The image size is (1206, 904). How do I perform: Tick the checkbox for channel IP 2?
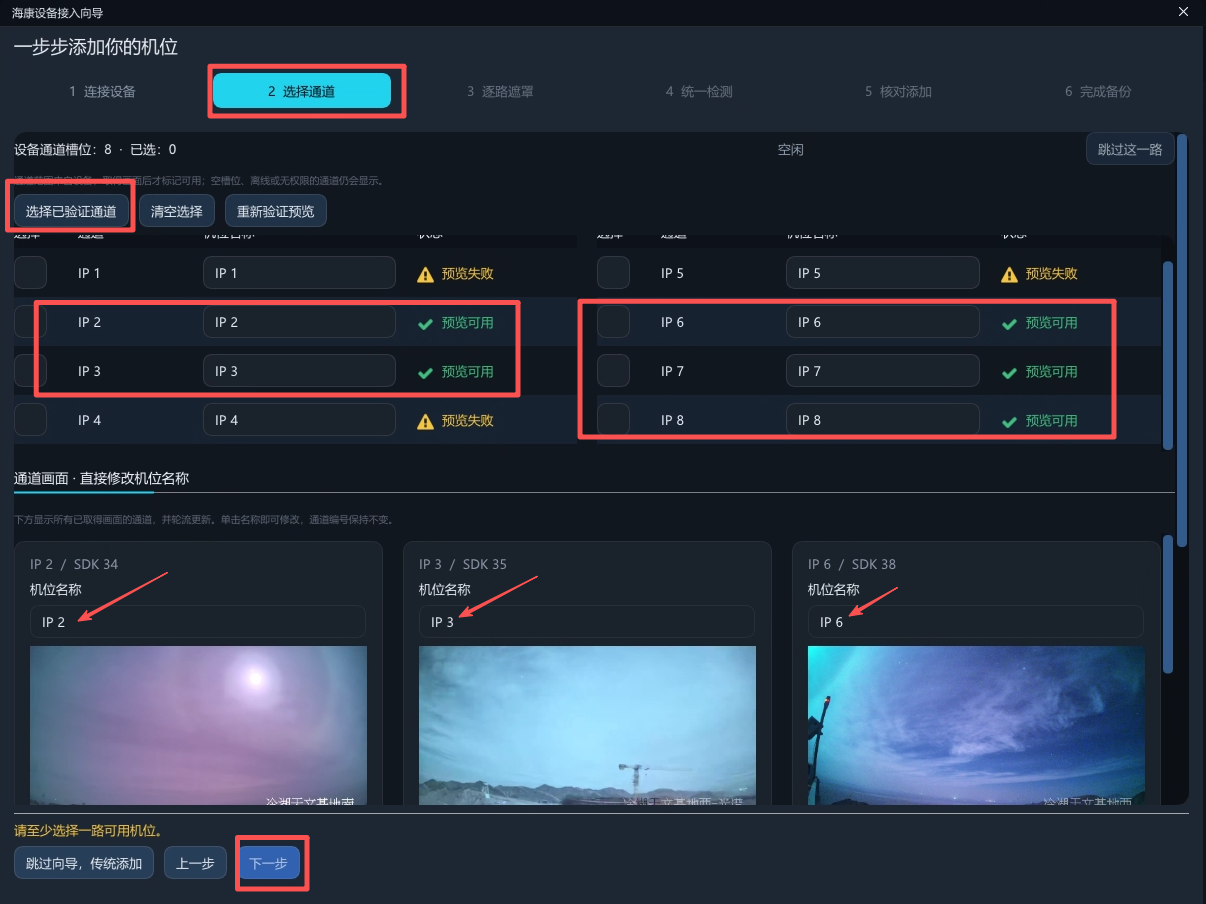pos(30,322)
